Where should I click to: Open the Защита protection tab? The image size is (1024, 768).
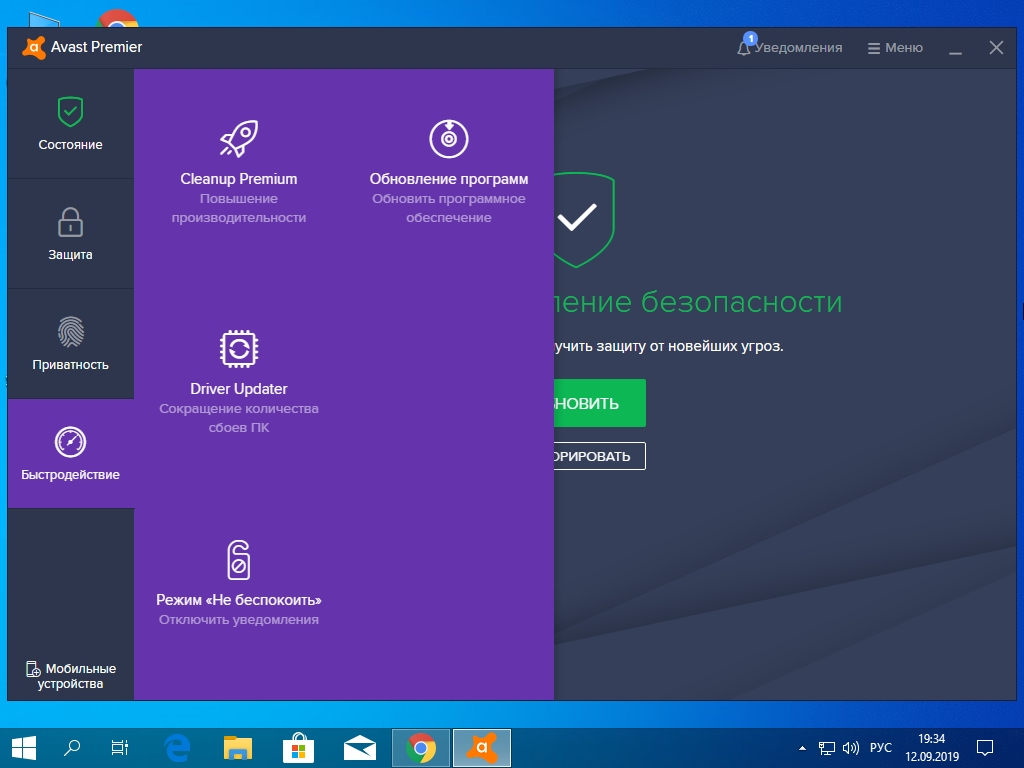71,234
